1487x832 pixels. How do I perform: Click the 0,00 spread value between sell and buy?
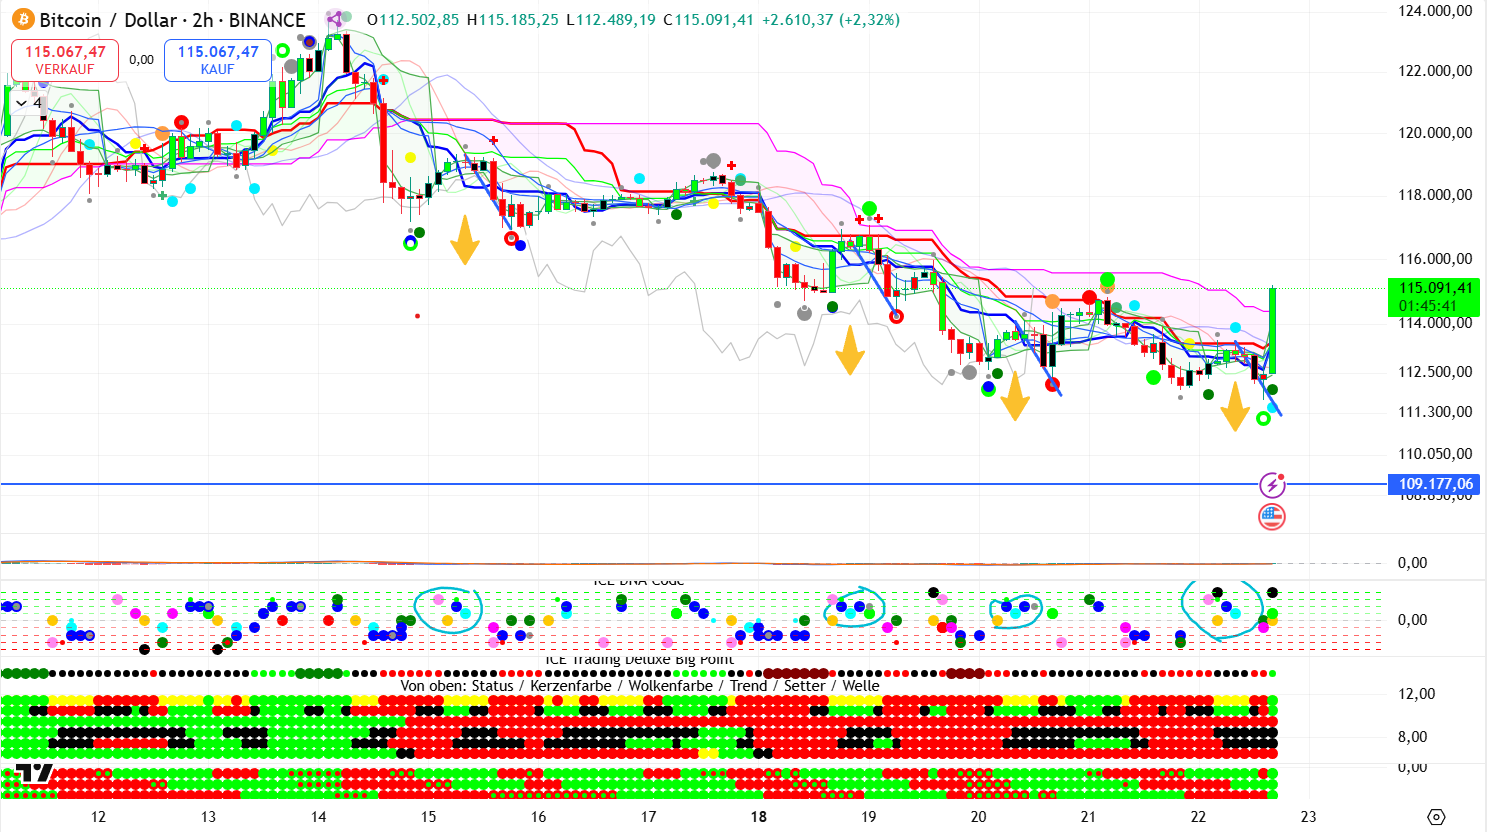142,60
